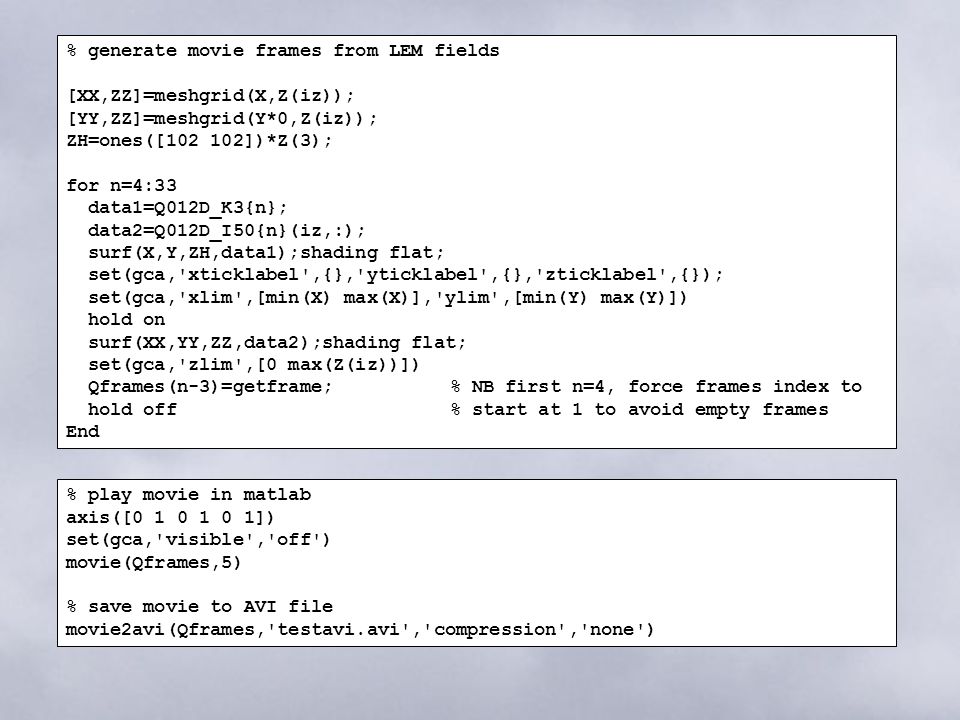960x720 pixels.
Task: Click the data1=Q012D_K3{n} line
Action: click(187, 208)
